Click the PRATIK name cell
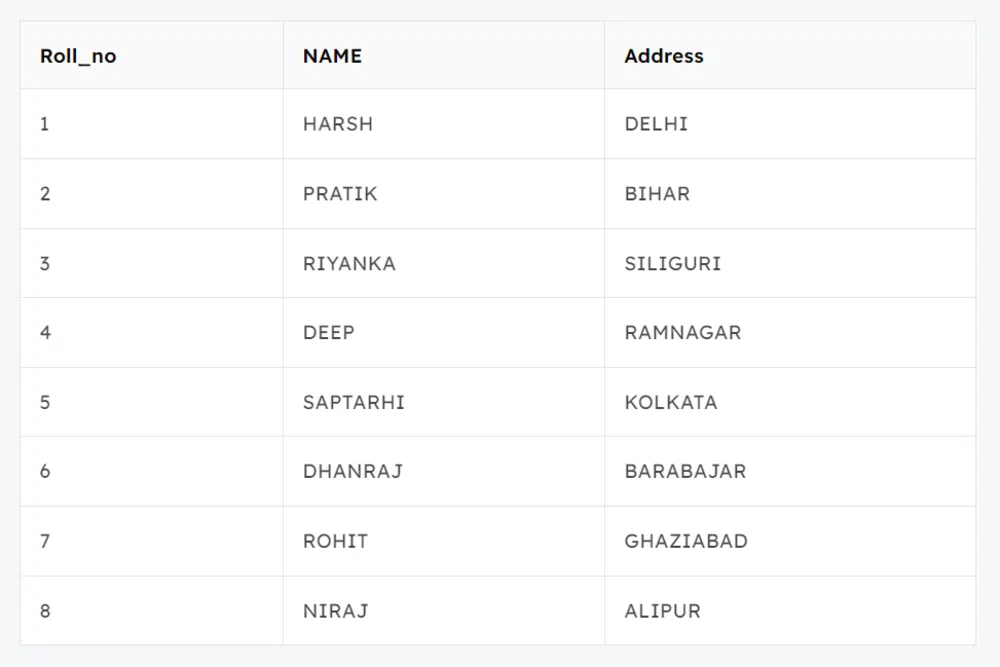The image size is (1000, 667). tap(340, 194)
